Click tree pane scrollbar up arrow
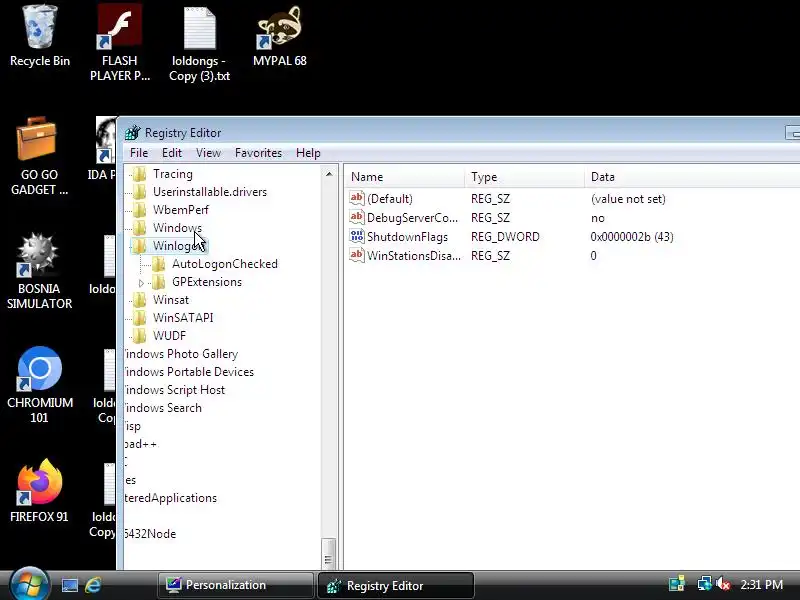This screenshot has width=800, height=600. (x=329, y=174)
